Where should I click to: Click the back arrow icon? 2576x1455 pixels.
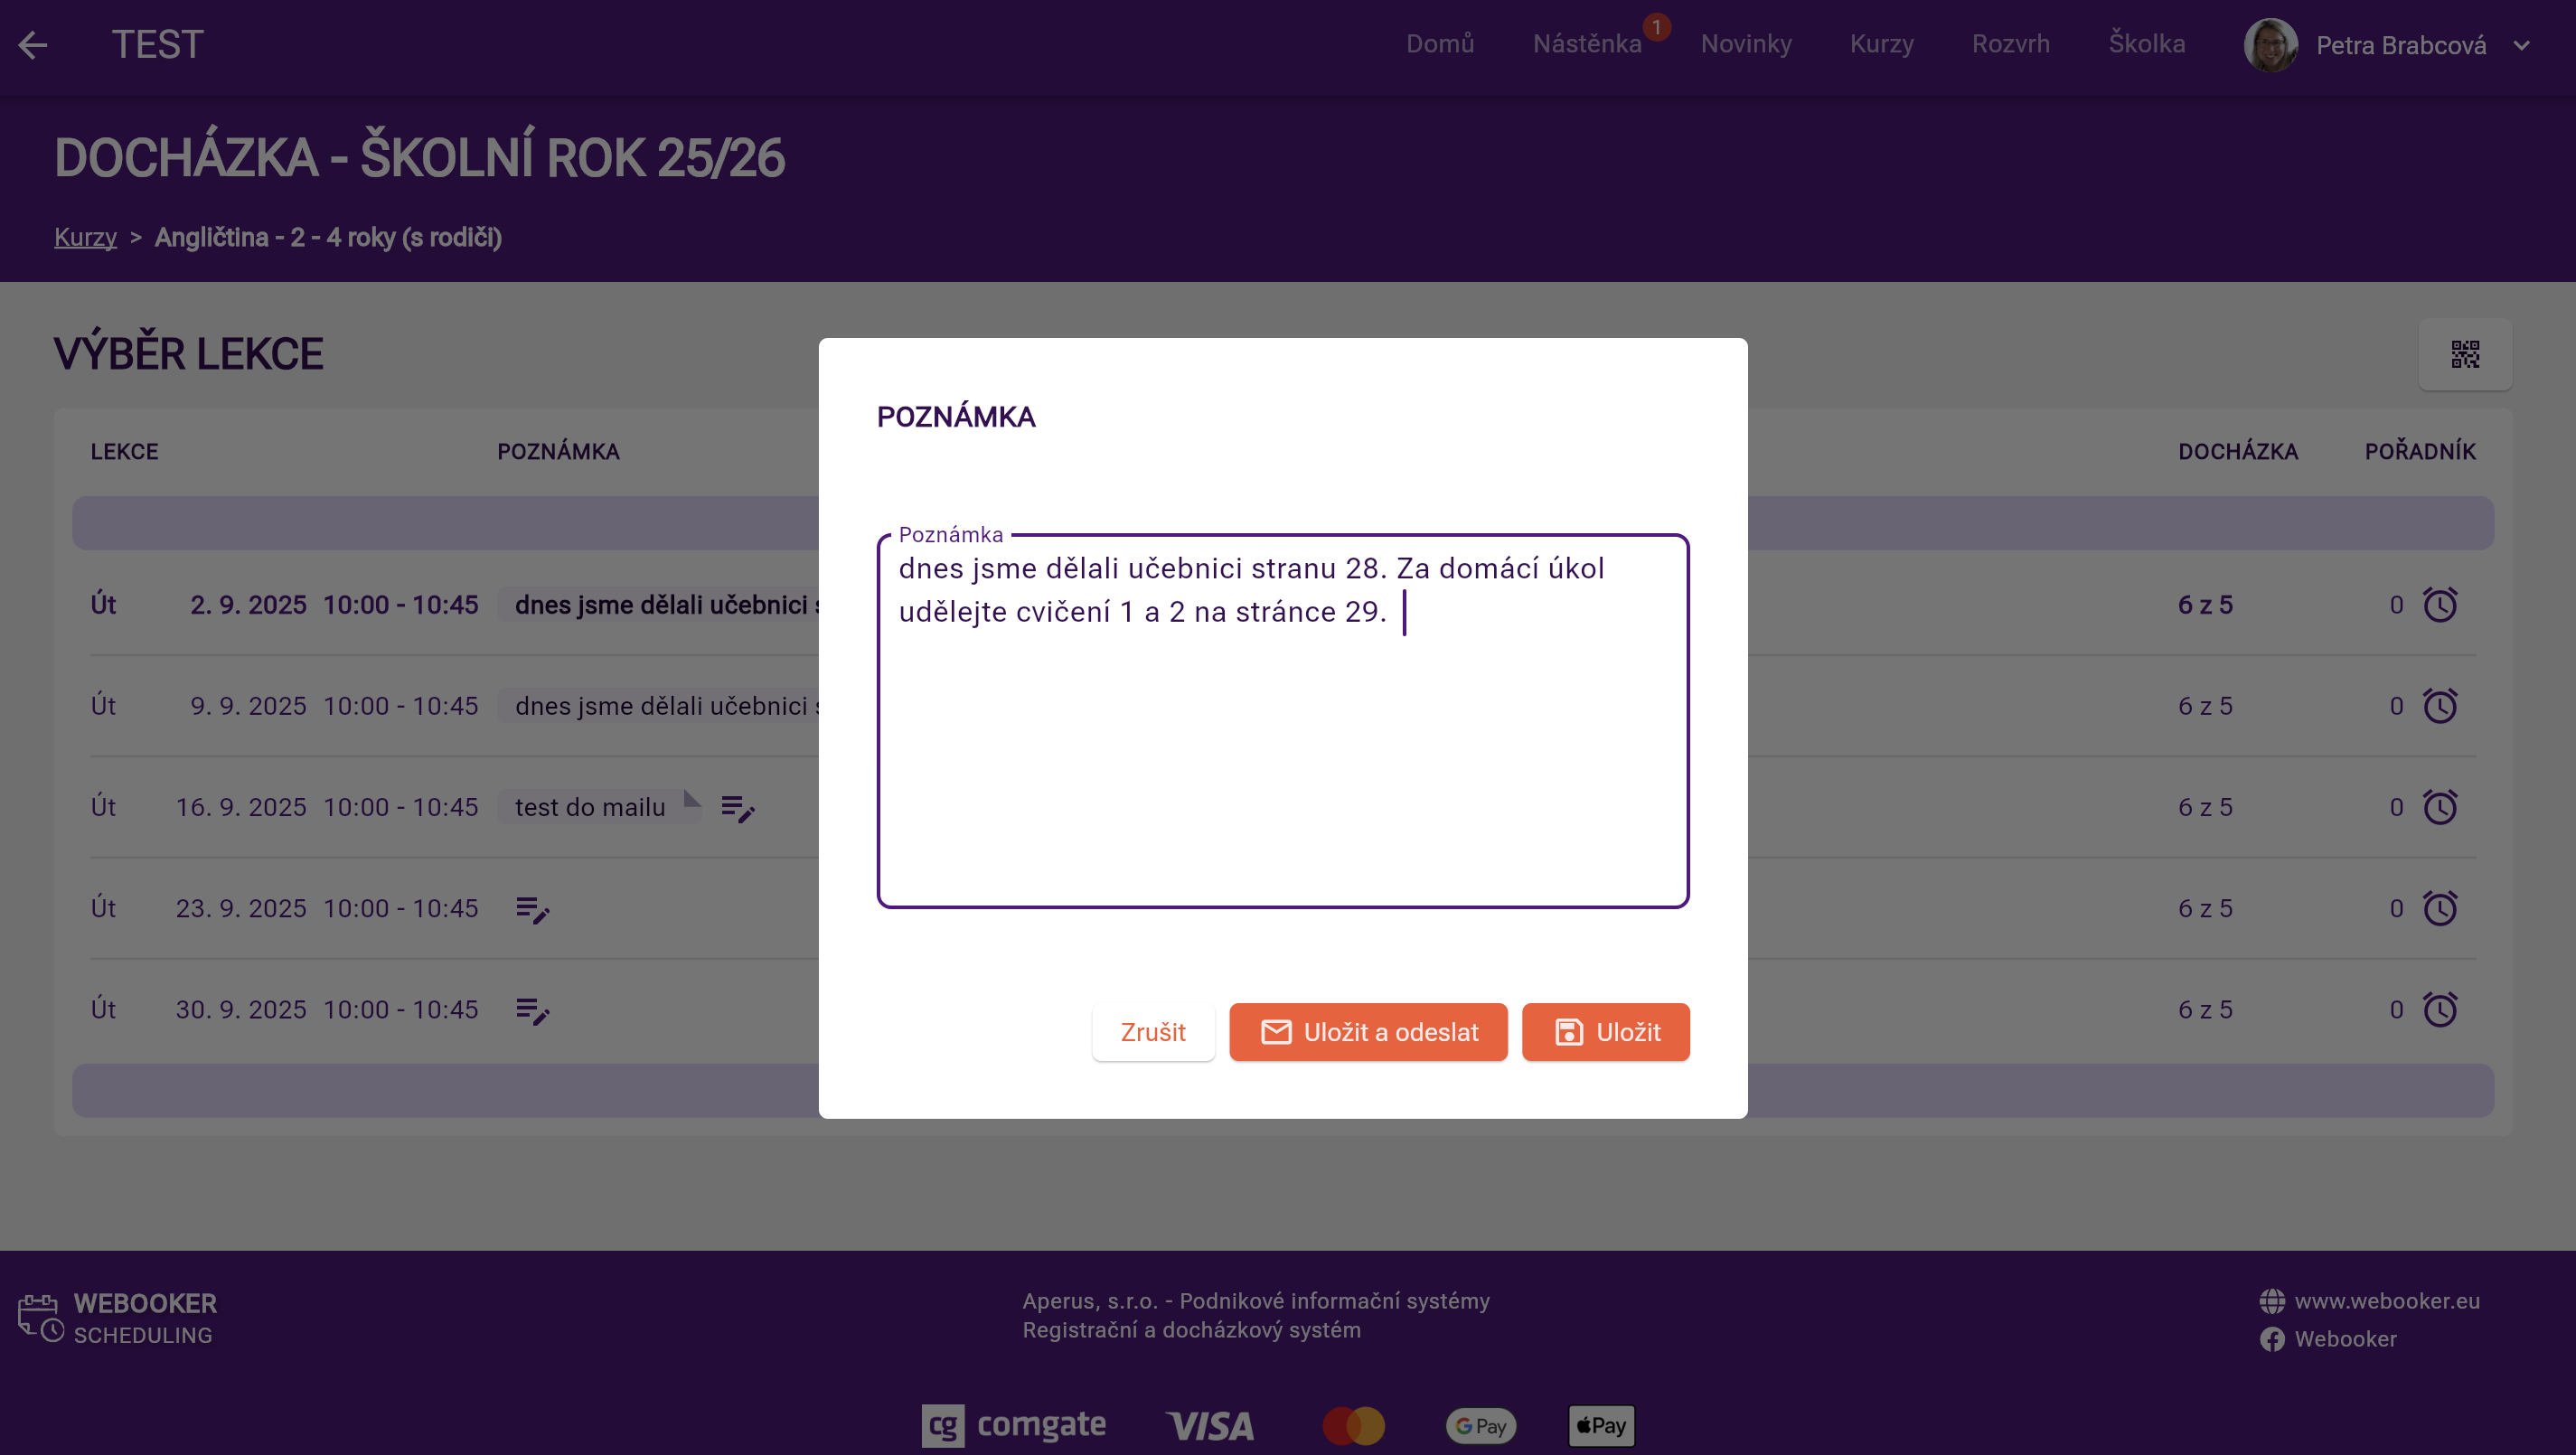point(33,45)
